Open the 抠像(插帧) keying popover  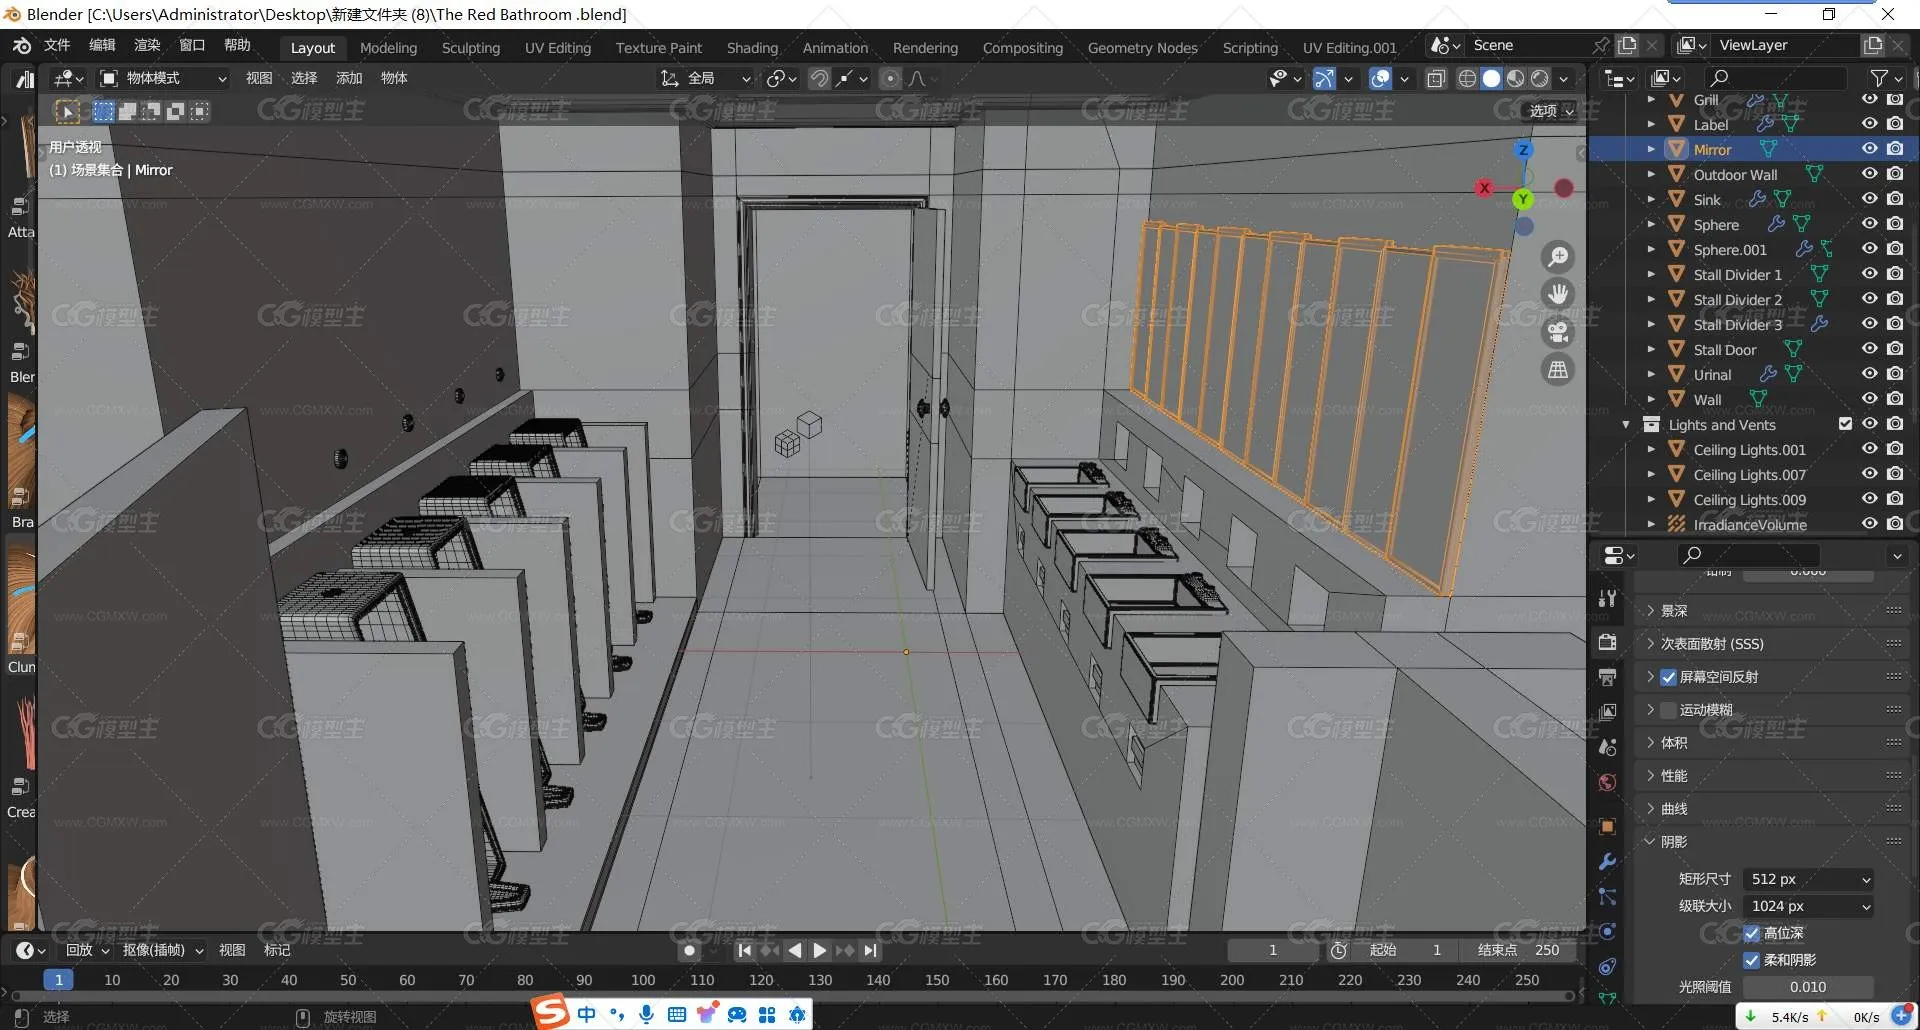pyautogui.click(x=162, y=950)
